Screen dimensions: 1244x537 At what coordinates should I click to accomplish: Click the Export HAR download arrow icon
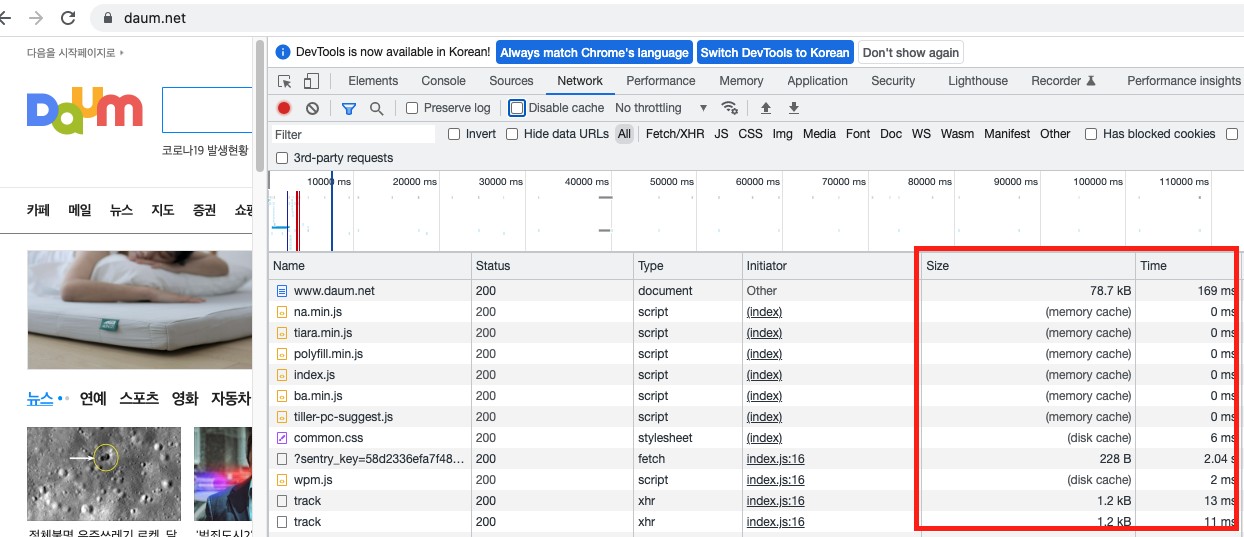pos(794,108)
